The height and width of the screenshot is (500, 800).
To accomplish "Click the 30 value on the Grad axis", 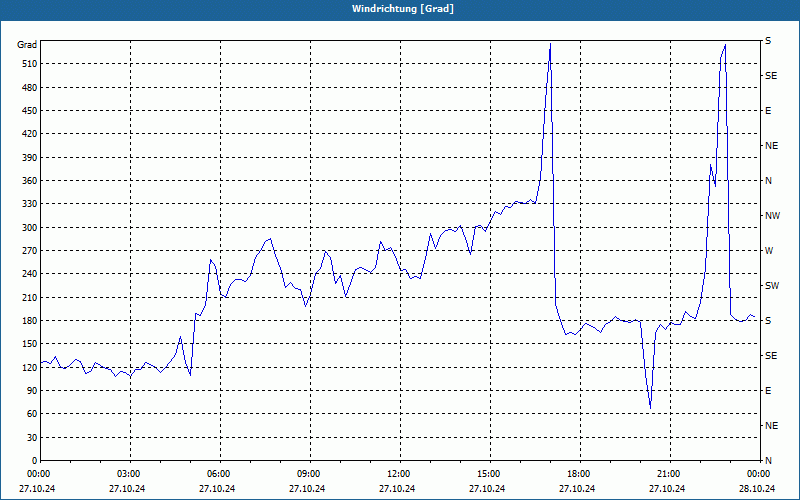I will 32,437.
